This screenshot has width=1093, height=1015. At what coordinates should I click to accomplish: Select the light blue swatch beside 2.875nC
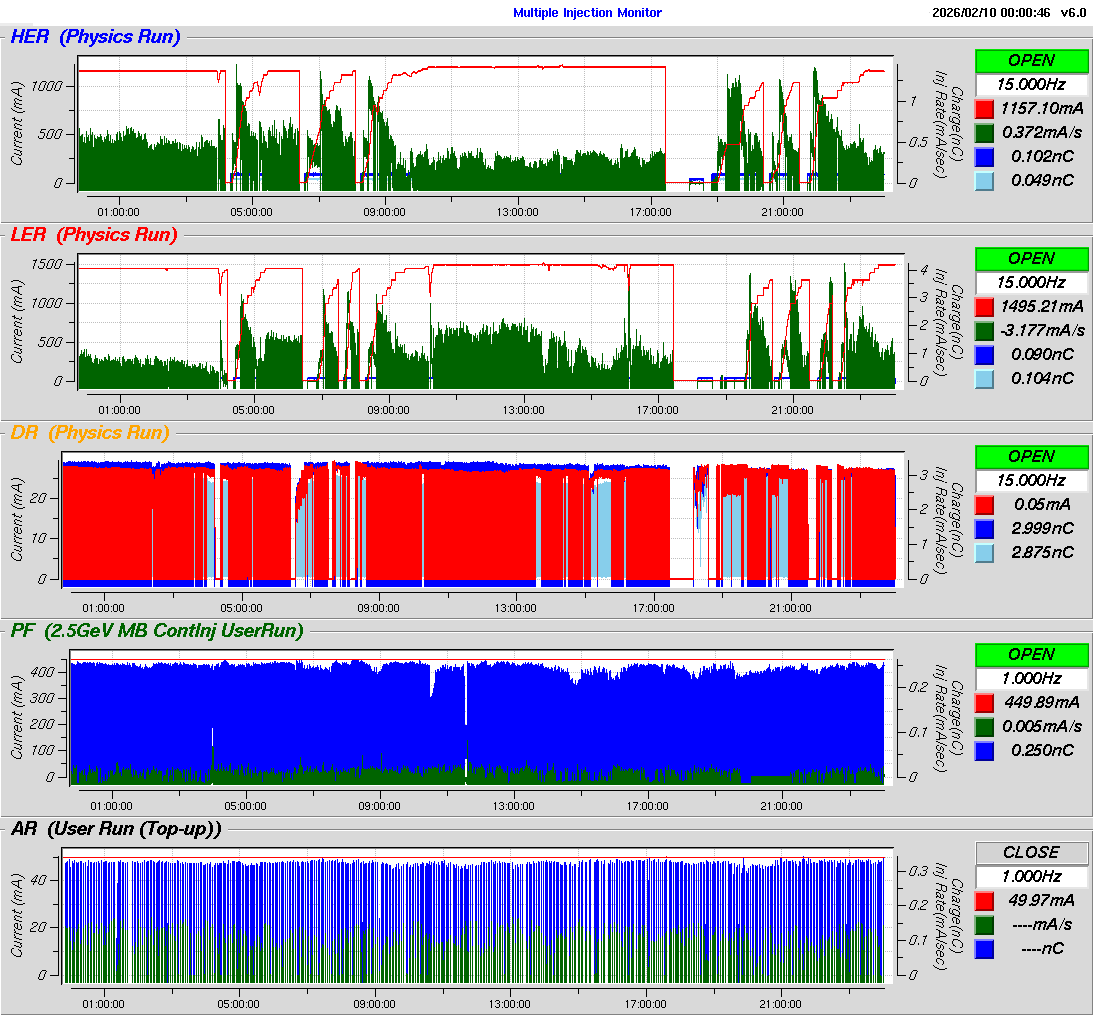coord(984,552)
